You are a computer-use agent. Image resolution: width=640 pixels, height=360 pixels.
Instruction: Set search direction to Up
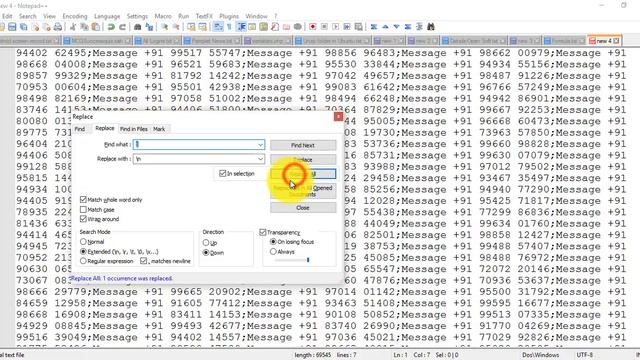click(206, 242)
